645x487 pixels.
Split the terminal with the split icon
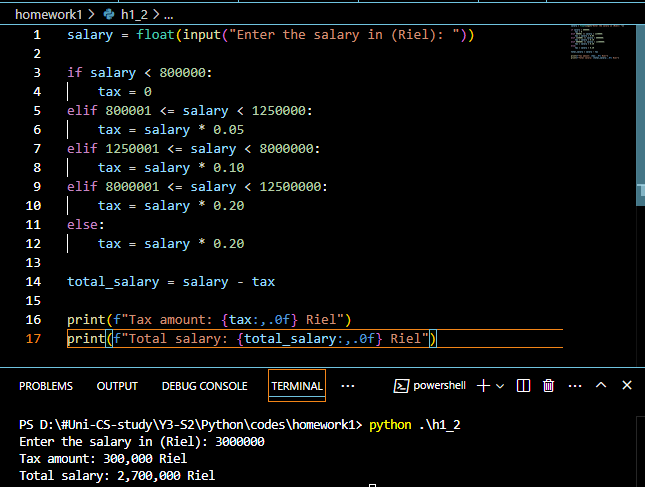[x=525, y=385]
